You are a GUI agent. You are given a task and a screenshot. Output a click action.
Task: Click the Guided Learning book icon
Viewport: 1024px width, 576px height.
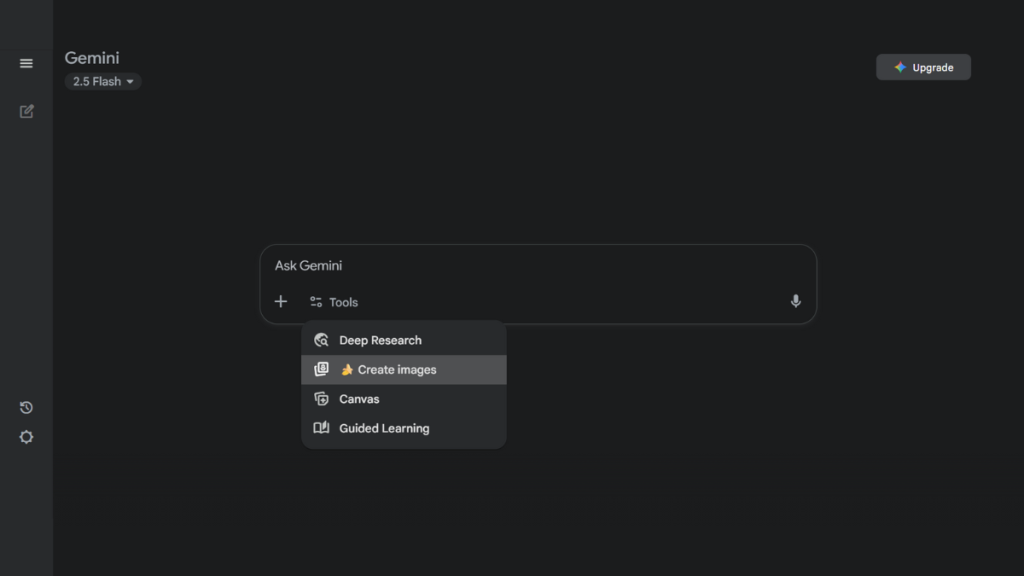coord(321,428)
